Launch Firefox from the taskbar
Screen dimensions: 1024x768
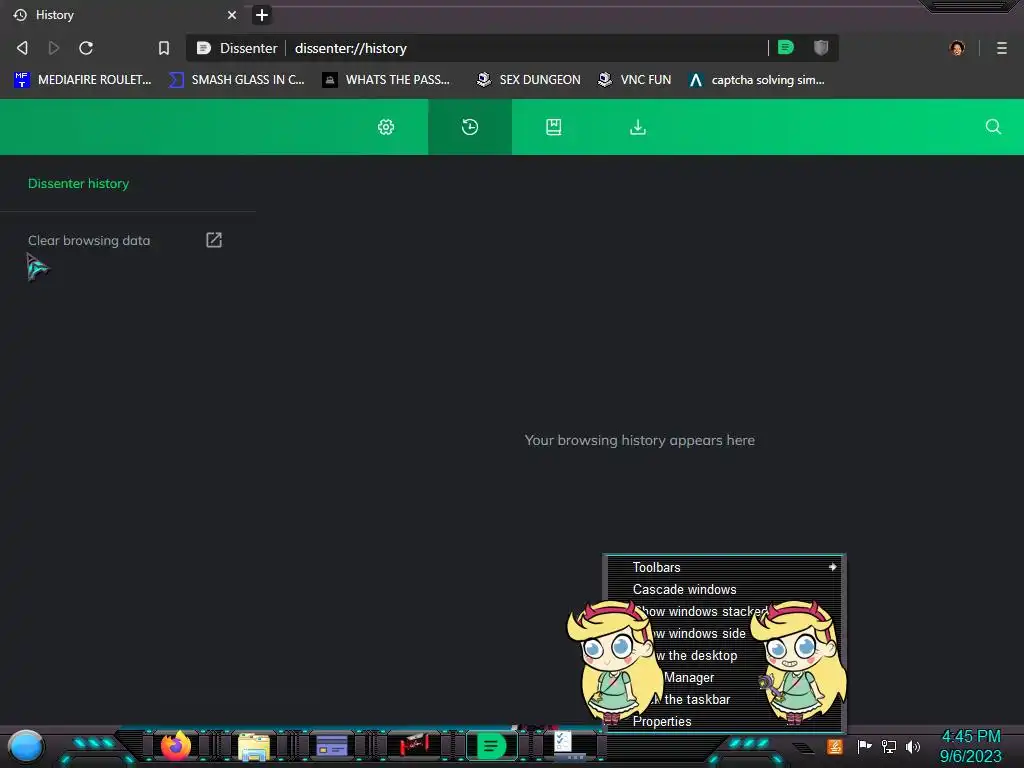[x=176, y=746]
